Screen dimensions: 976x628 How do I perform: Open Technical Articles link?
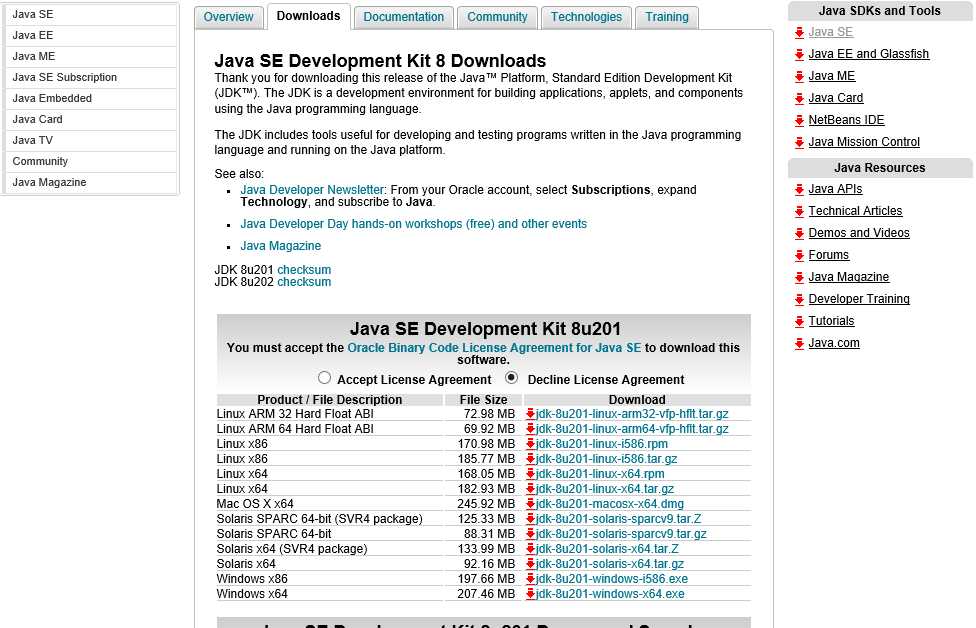click(x=855, y=211)
